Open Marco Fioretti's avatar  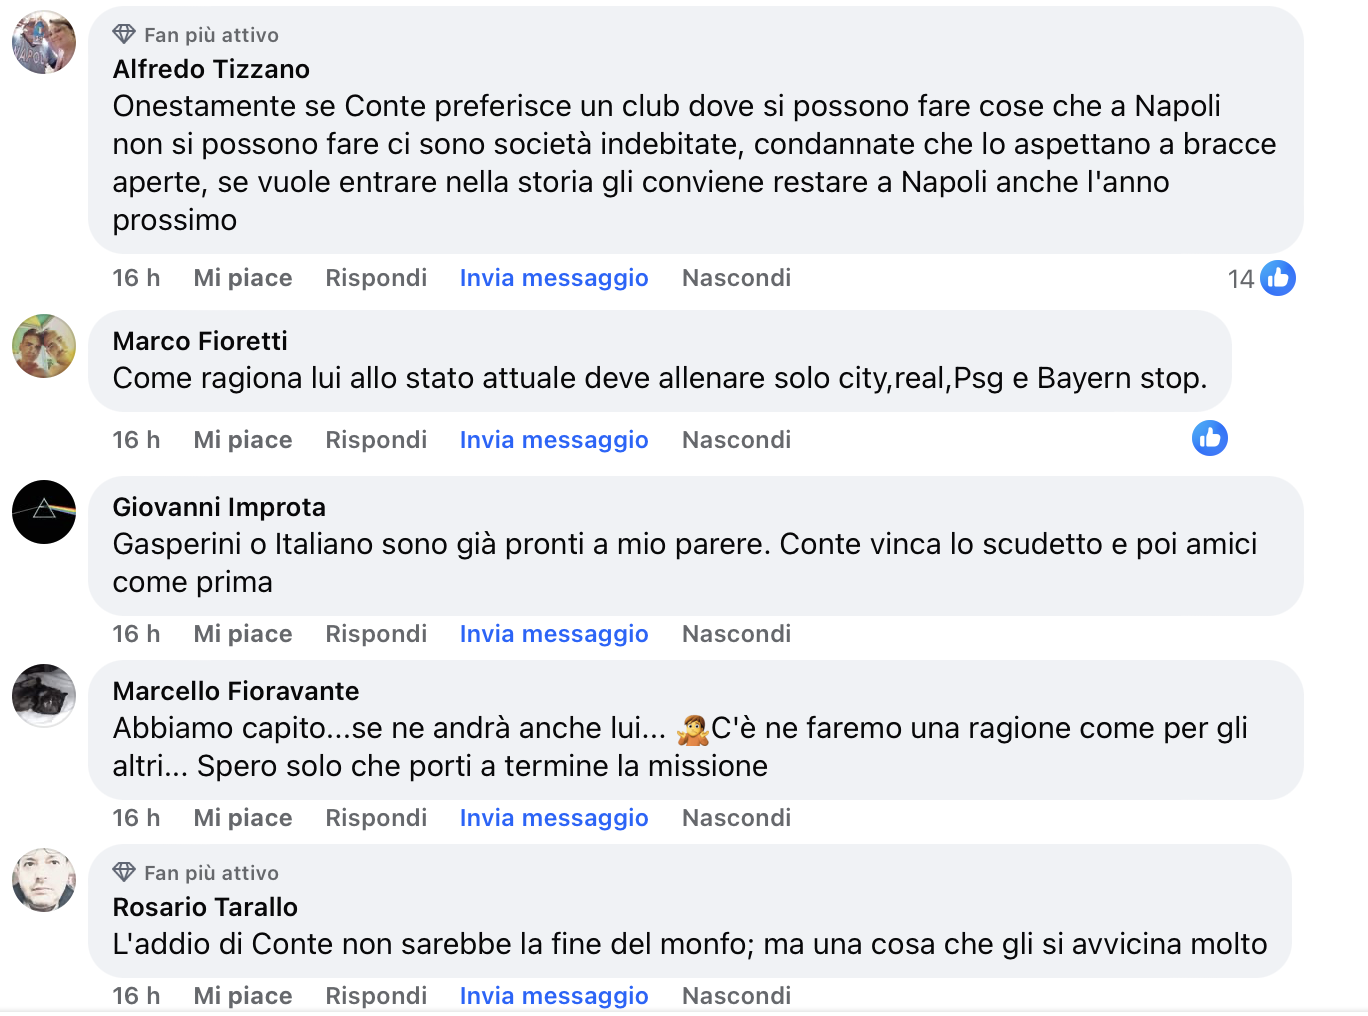point(44,346)
